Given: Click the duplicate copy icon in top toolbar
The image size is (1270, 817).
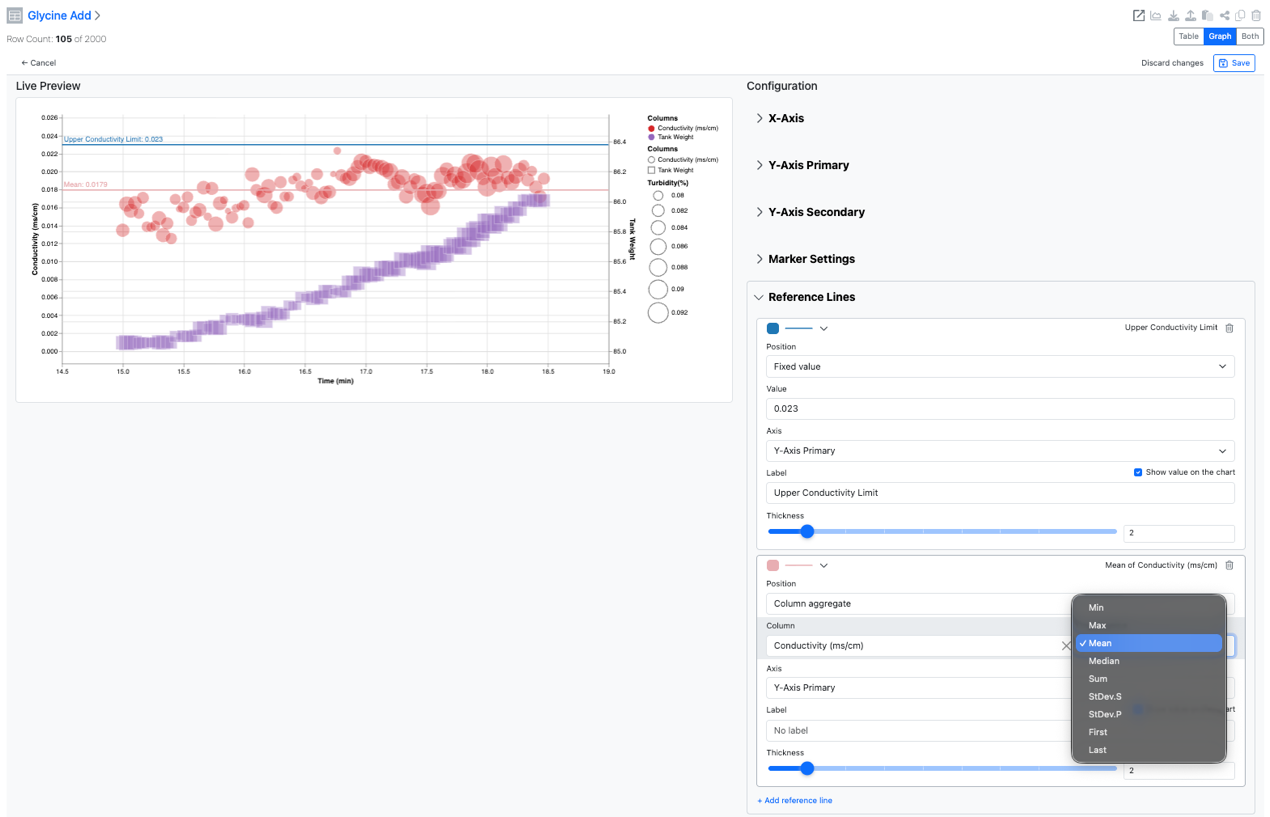Looking at the screenshot, I should (x=1240, y=15).
